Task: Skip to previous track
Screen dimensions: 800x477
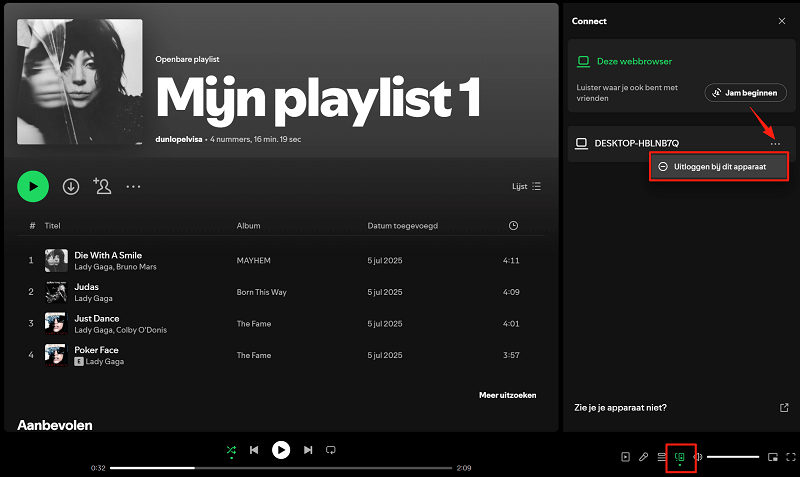Action: 254,450
